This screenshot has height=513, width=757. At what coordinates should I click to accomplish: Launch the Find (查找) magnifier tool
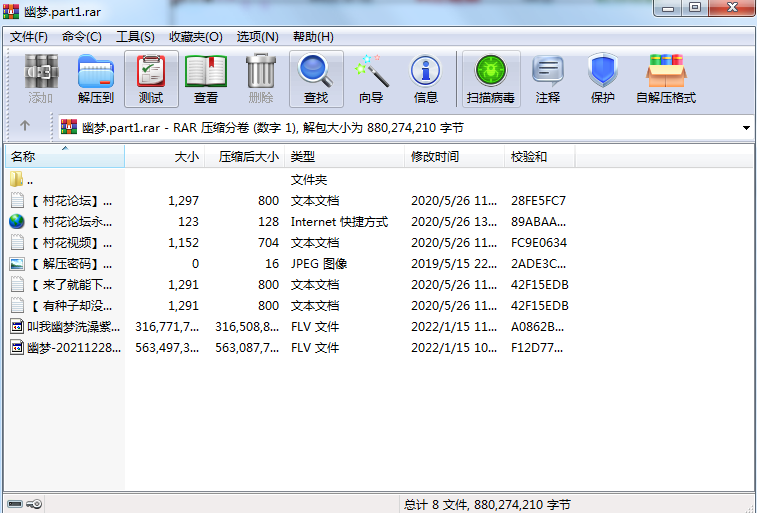pyautogui.click(x=316, y=79)
